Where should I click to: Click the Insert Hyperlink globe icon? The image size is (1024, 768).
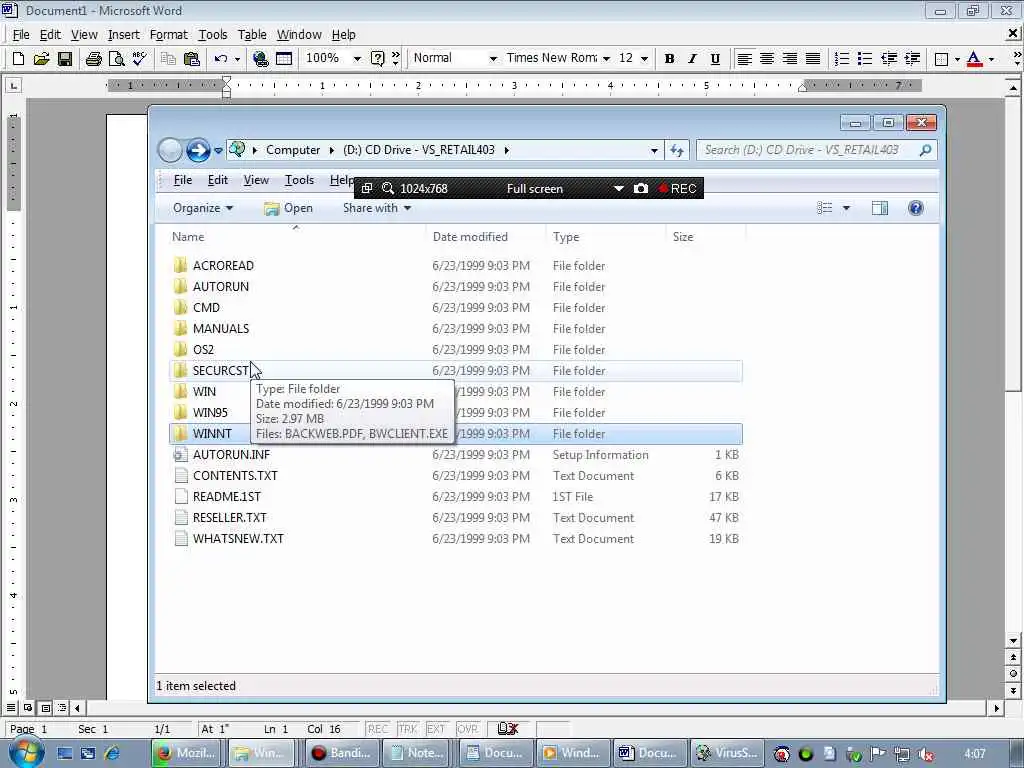261,59
